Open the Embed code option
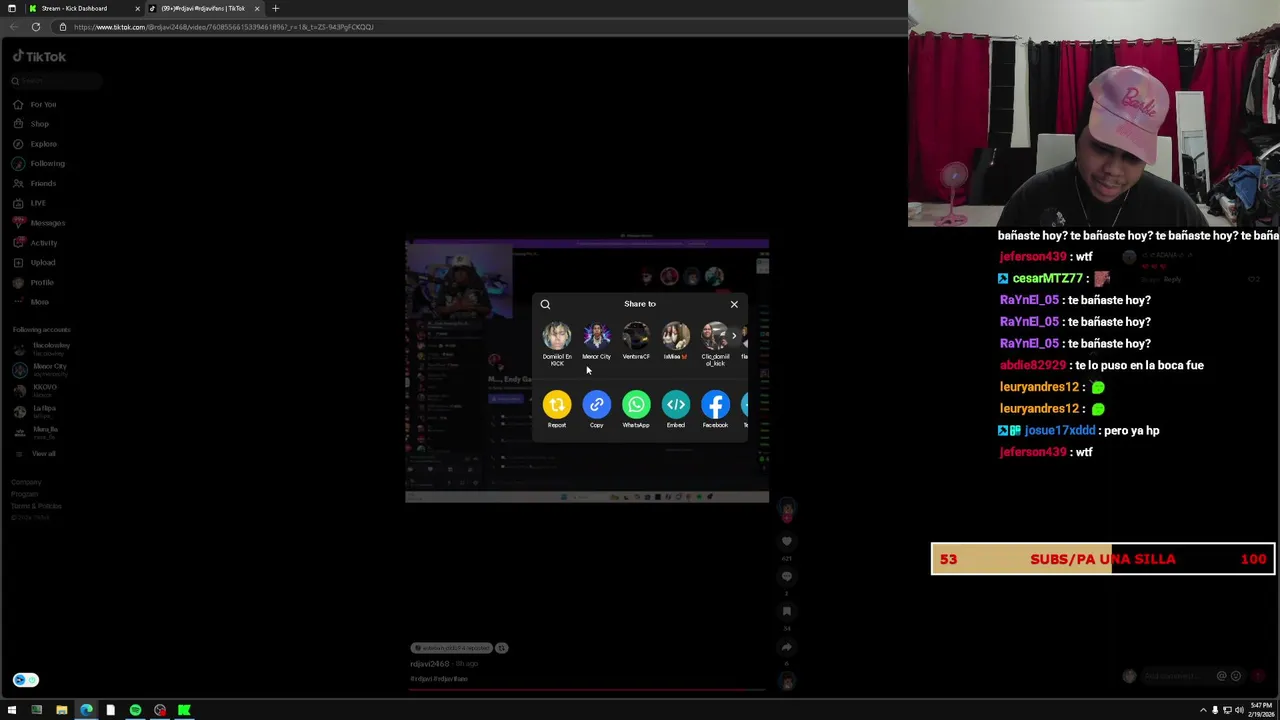Viewport: 1280px width, 720px height. click(676, 404)
